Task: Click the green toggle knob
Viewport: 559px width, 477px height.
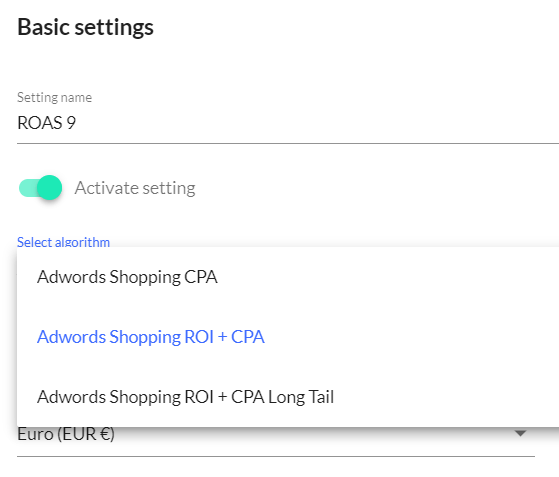Action: click(50, 188)
